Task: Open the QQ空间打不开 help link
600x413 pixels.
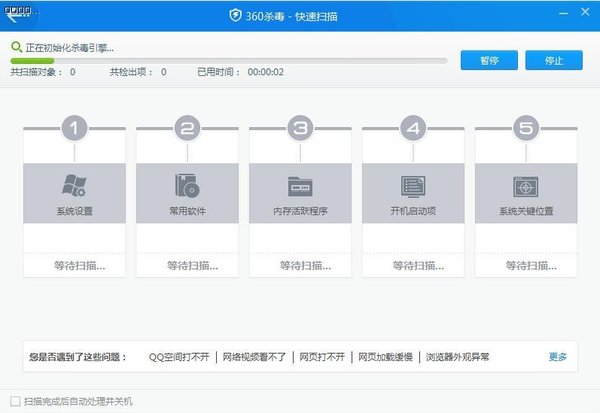Action: tap(179, 357)
